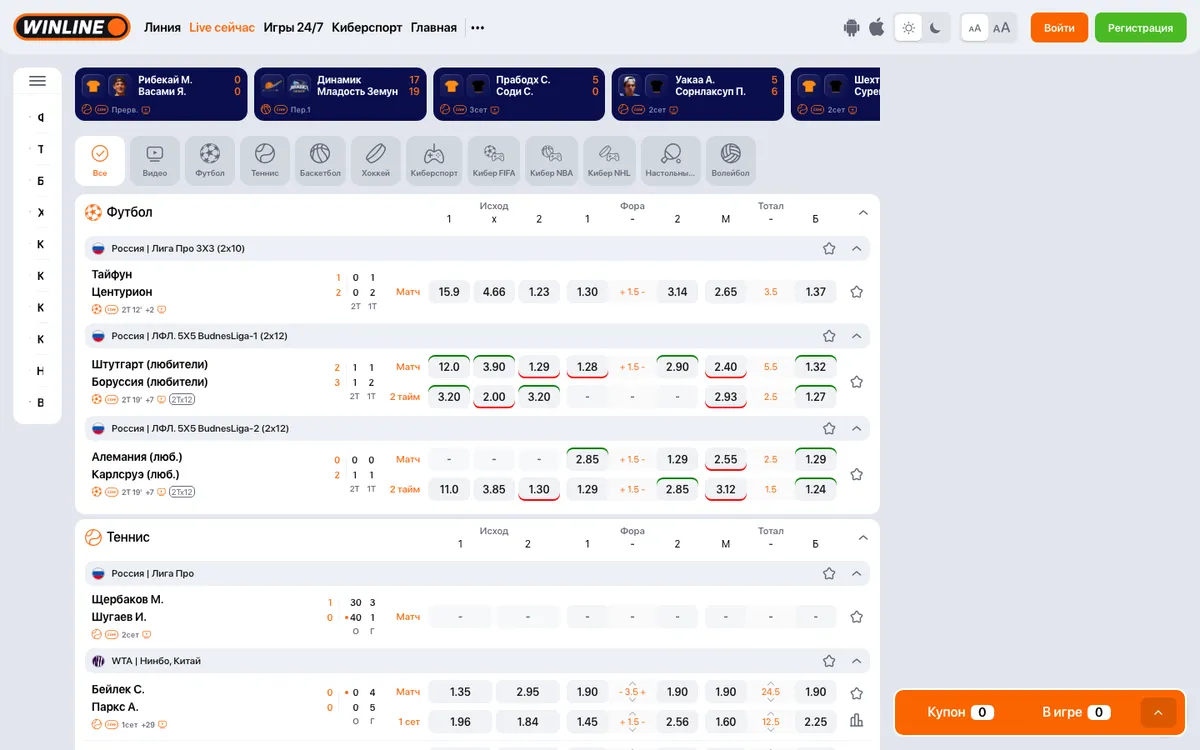This screenshot has height=750, width=1200.
Task: Open the Купон bet slip
Action: (x=959, y=712)
